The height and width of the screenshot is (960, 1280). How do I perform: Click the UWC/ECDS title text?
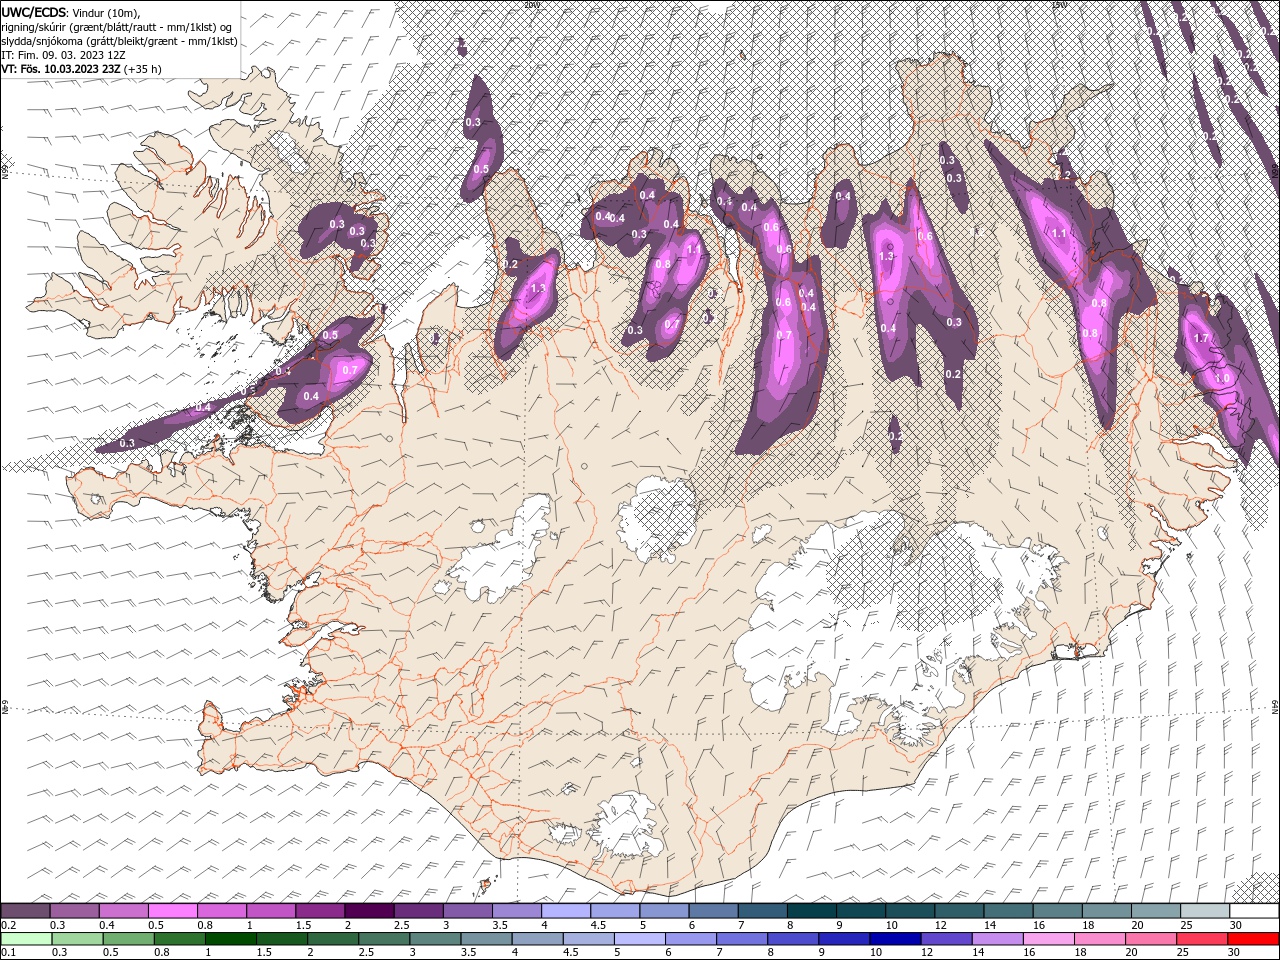pyautogui.click(x=34, y=12)
